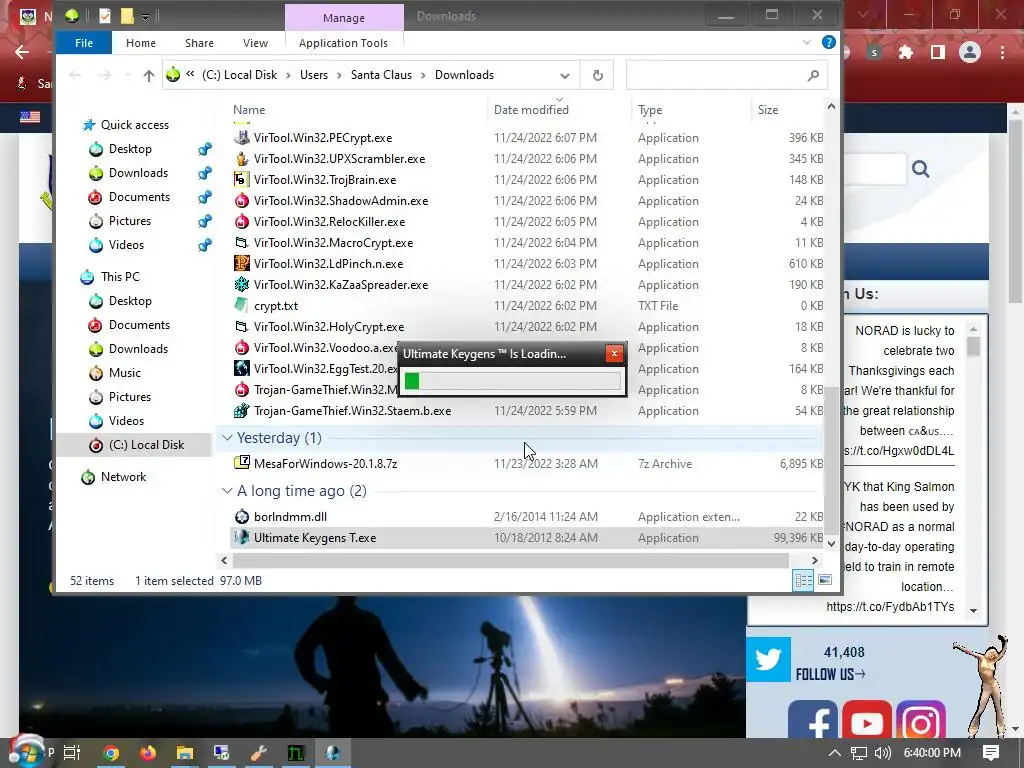1024x768 pixels.
Task: Select Ultimate Keygens T.exe icon
Action: (x=242, y=537)
